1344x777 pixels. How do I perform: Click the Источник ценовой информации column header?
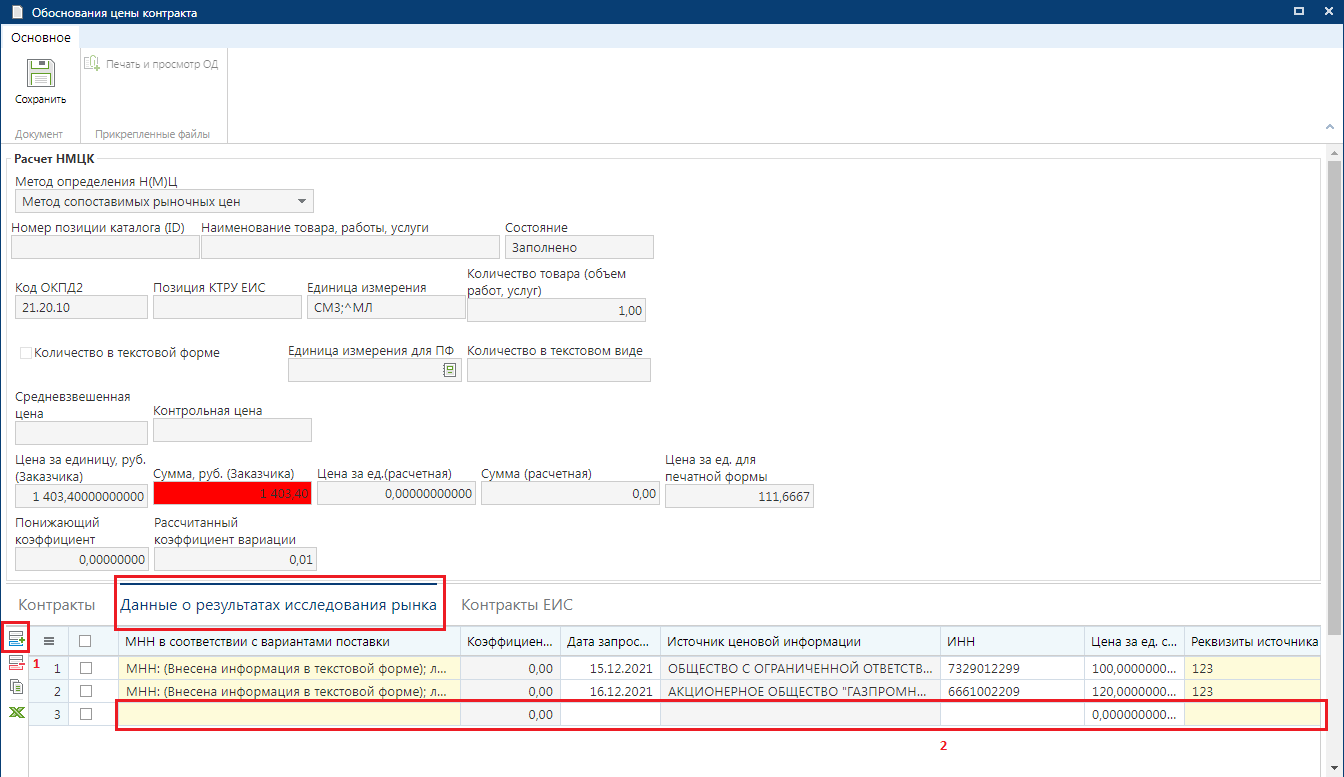click(x=800, y=641)
